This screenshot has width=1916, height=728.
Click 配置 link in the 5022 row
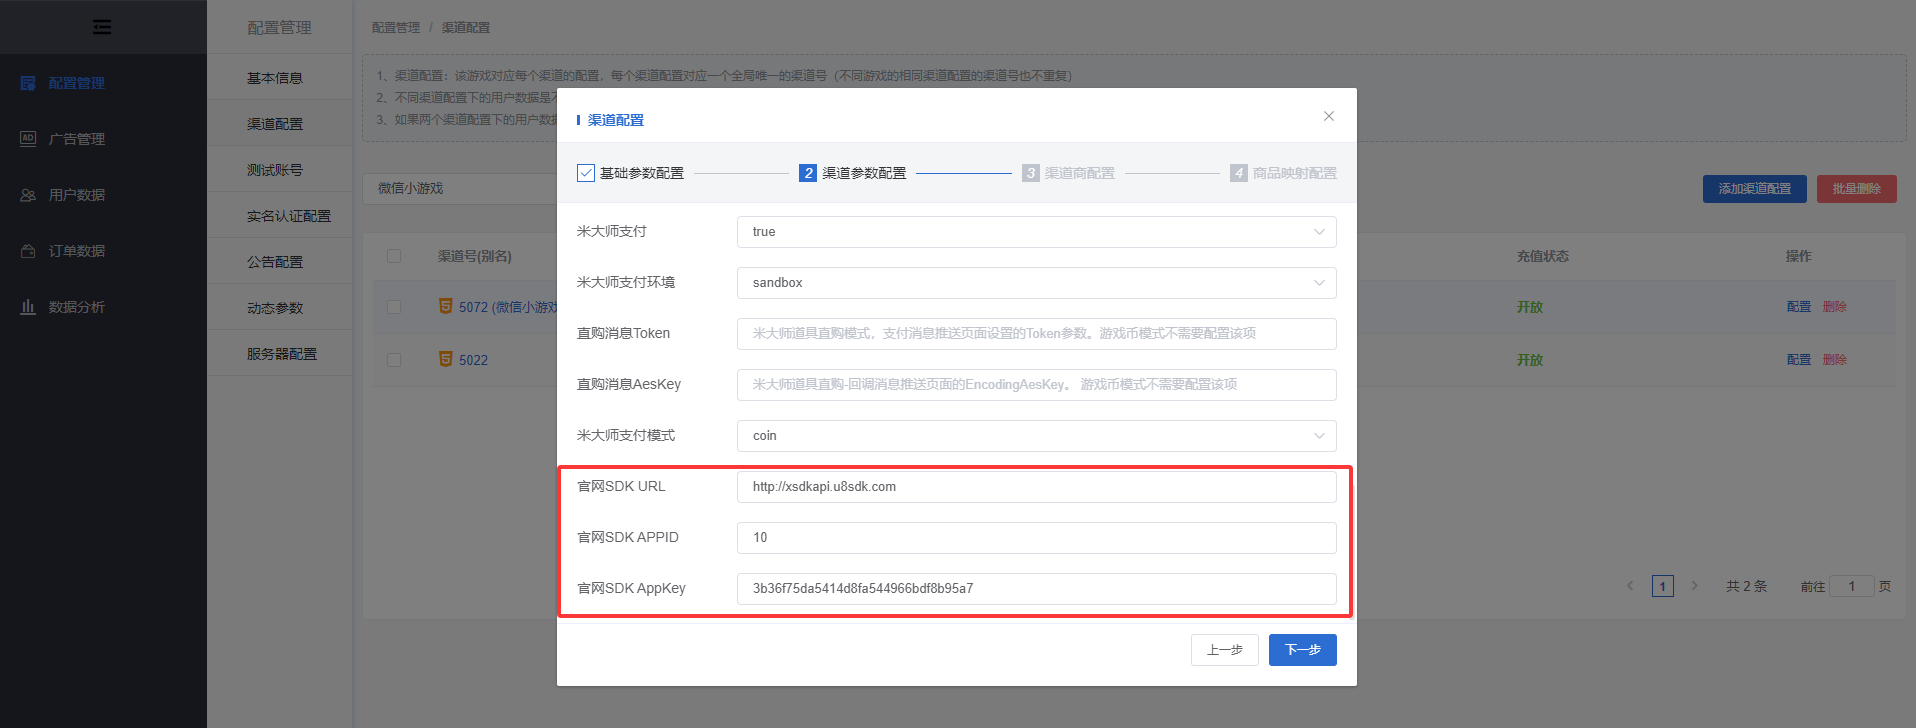(1799, 360)
